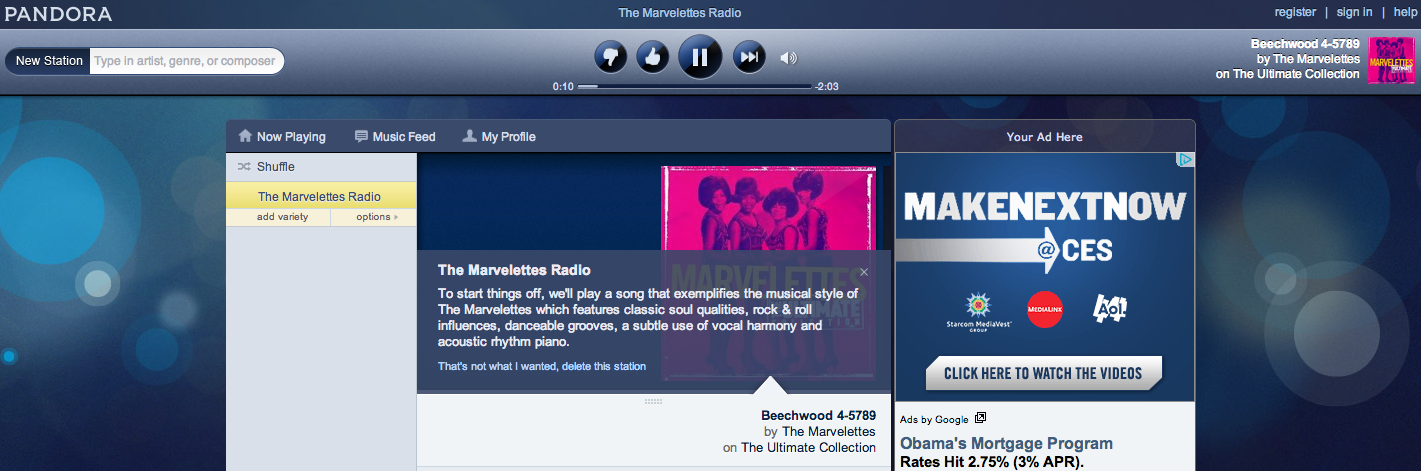Expand the station options menu
This screenshot has width=1421, height=471.
(x=376, y=217)
